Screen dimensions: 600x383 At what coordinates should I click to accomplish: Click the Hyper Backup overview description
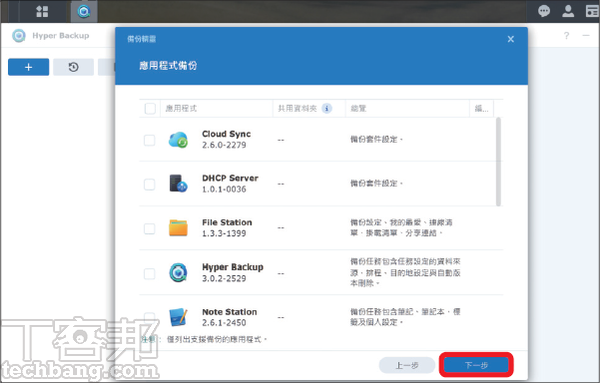pos(405,272)
